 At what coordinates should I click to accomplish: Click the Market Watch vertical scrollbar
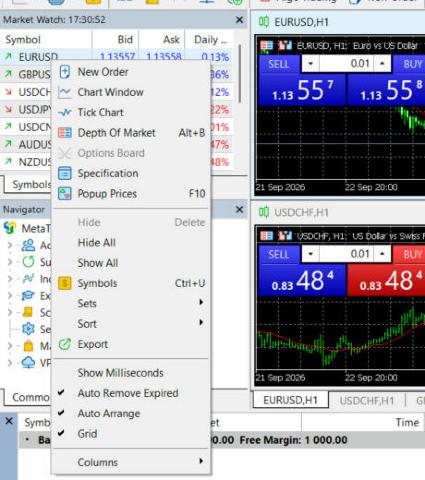point(240,73)
